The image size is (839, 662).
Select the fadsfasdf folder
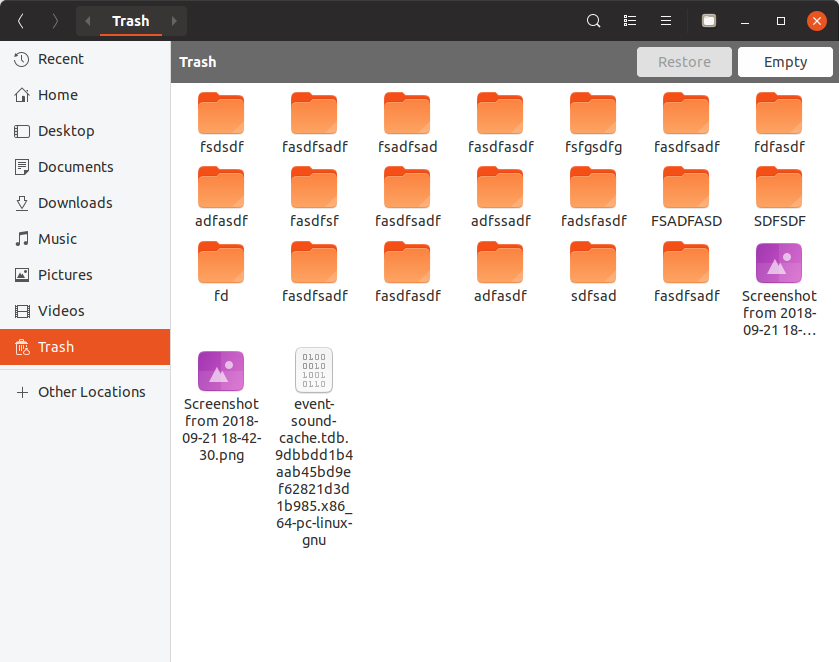pos(593,197)
